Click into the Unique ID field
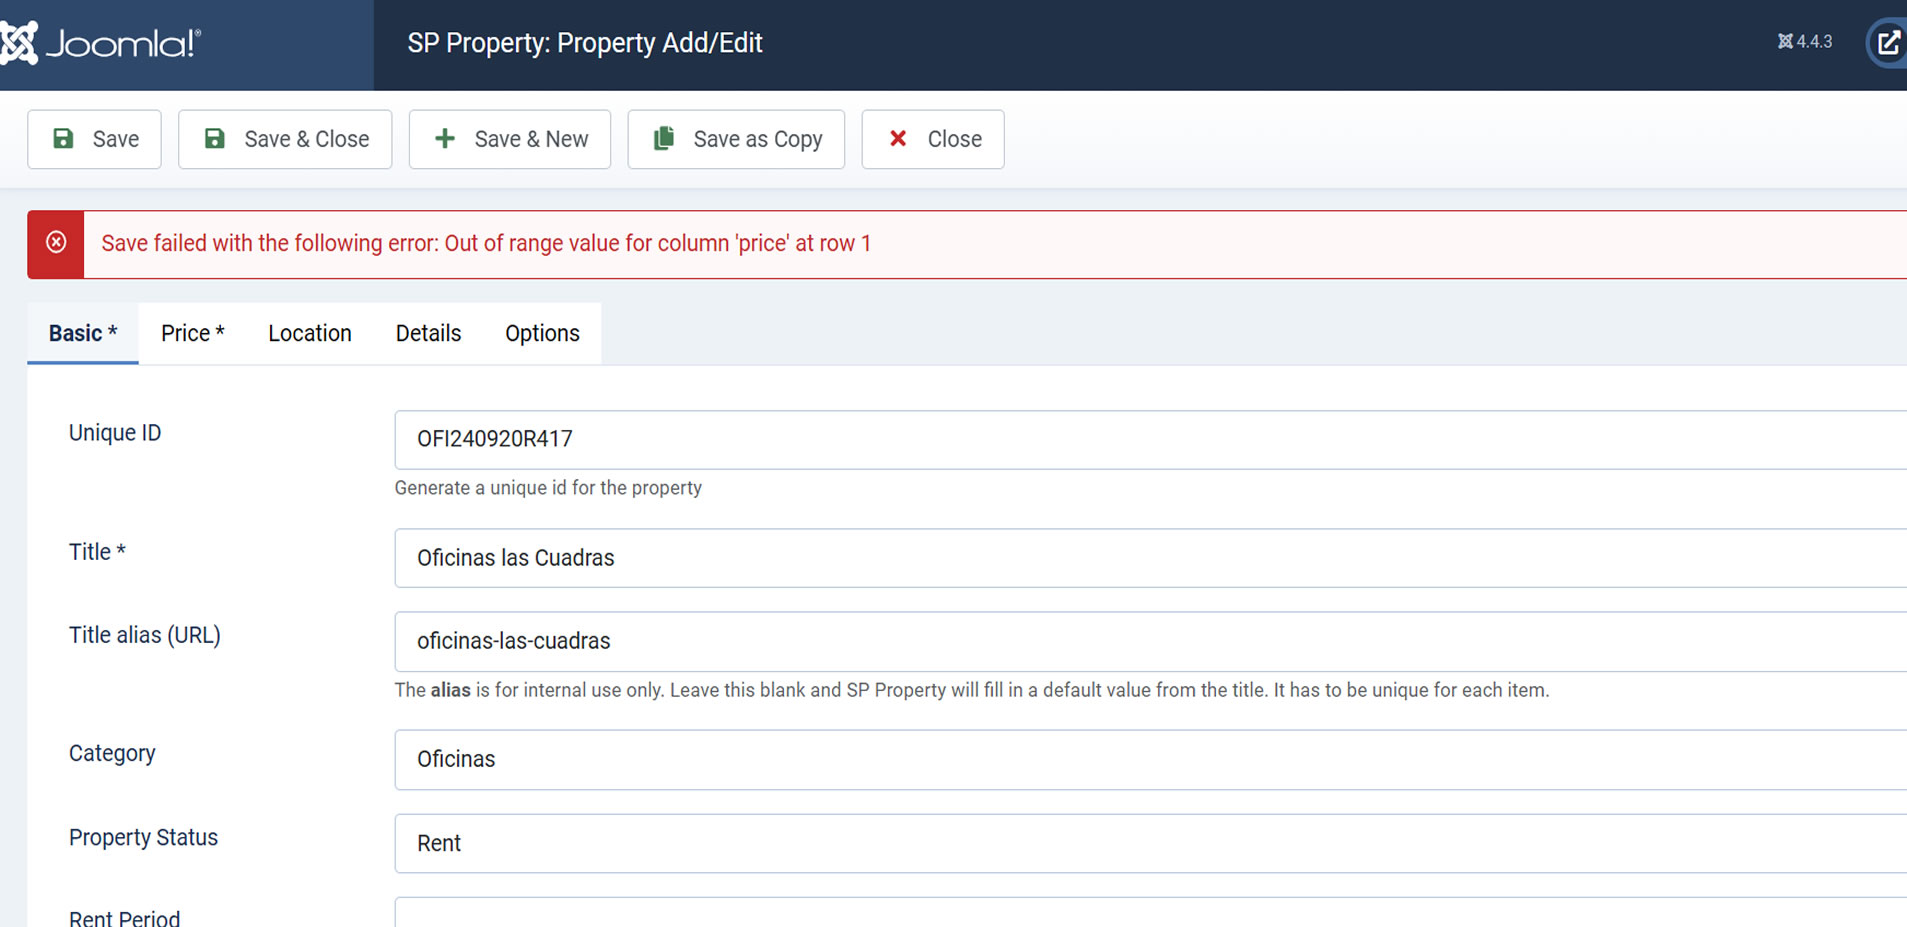This screenshot has width=1907, height=927. click(x=1150, y=439)
